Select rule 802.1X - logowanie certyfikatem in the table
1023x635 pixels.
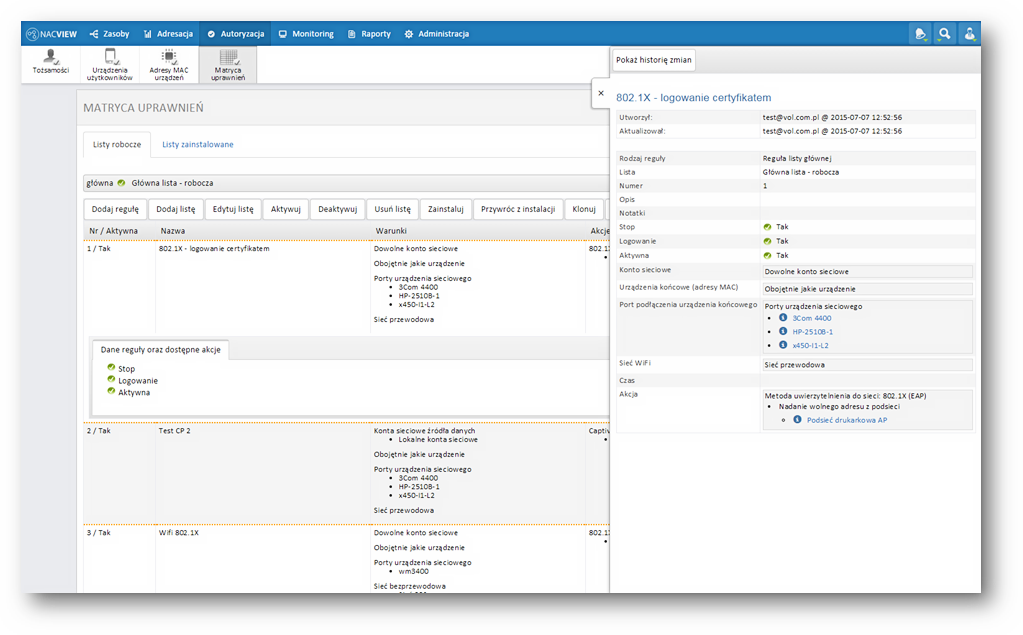click(x=214, y=249)
